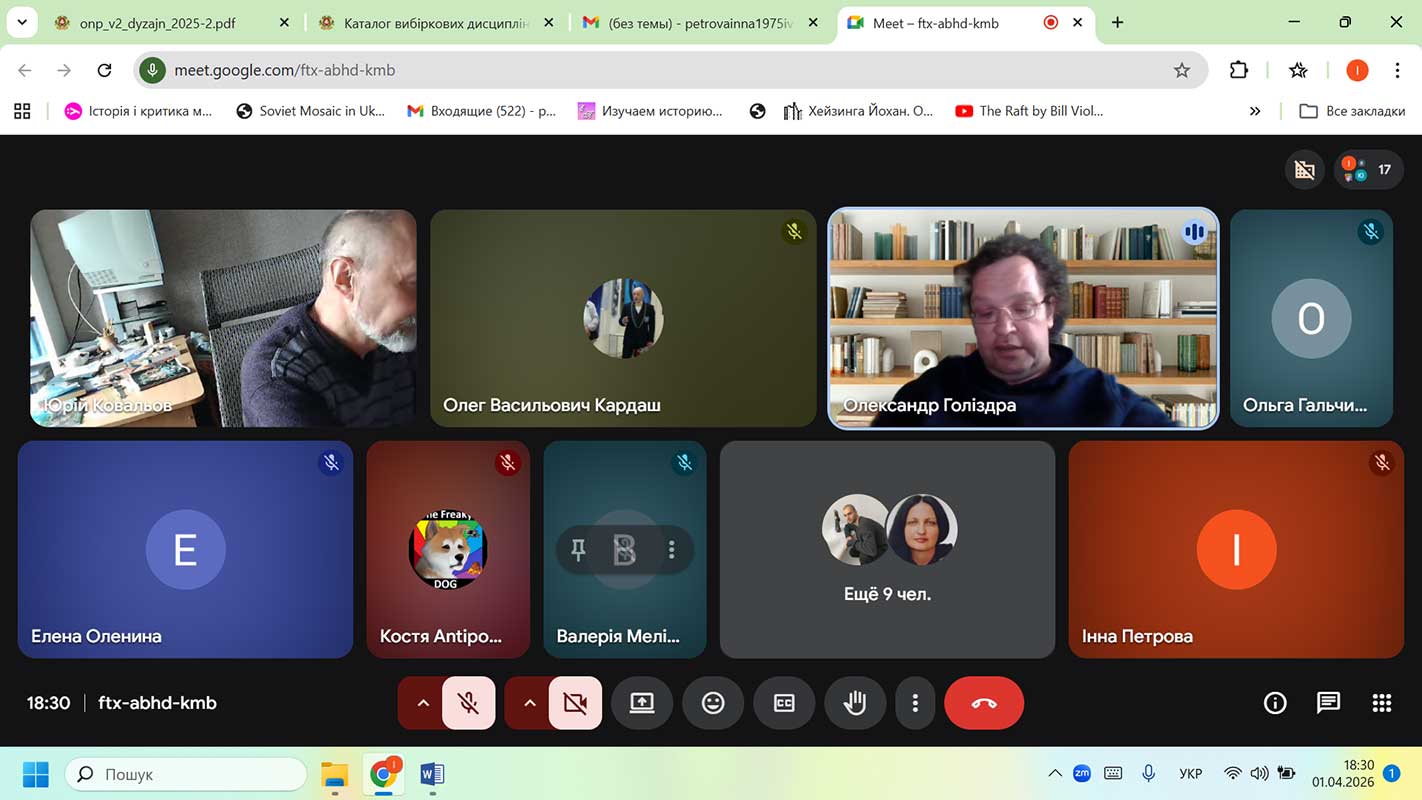
Task: Open the chat with everyone panel
Action: (1328, 703)
